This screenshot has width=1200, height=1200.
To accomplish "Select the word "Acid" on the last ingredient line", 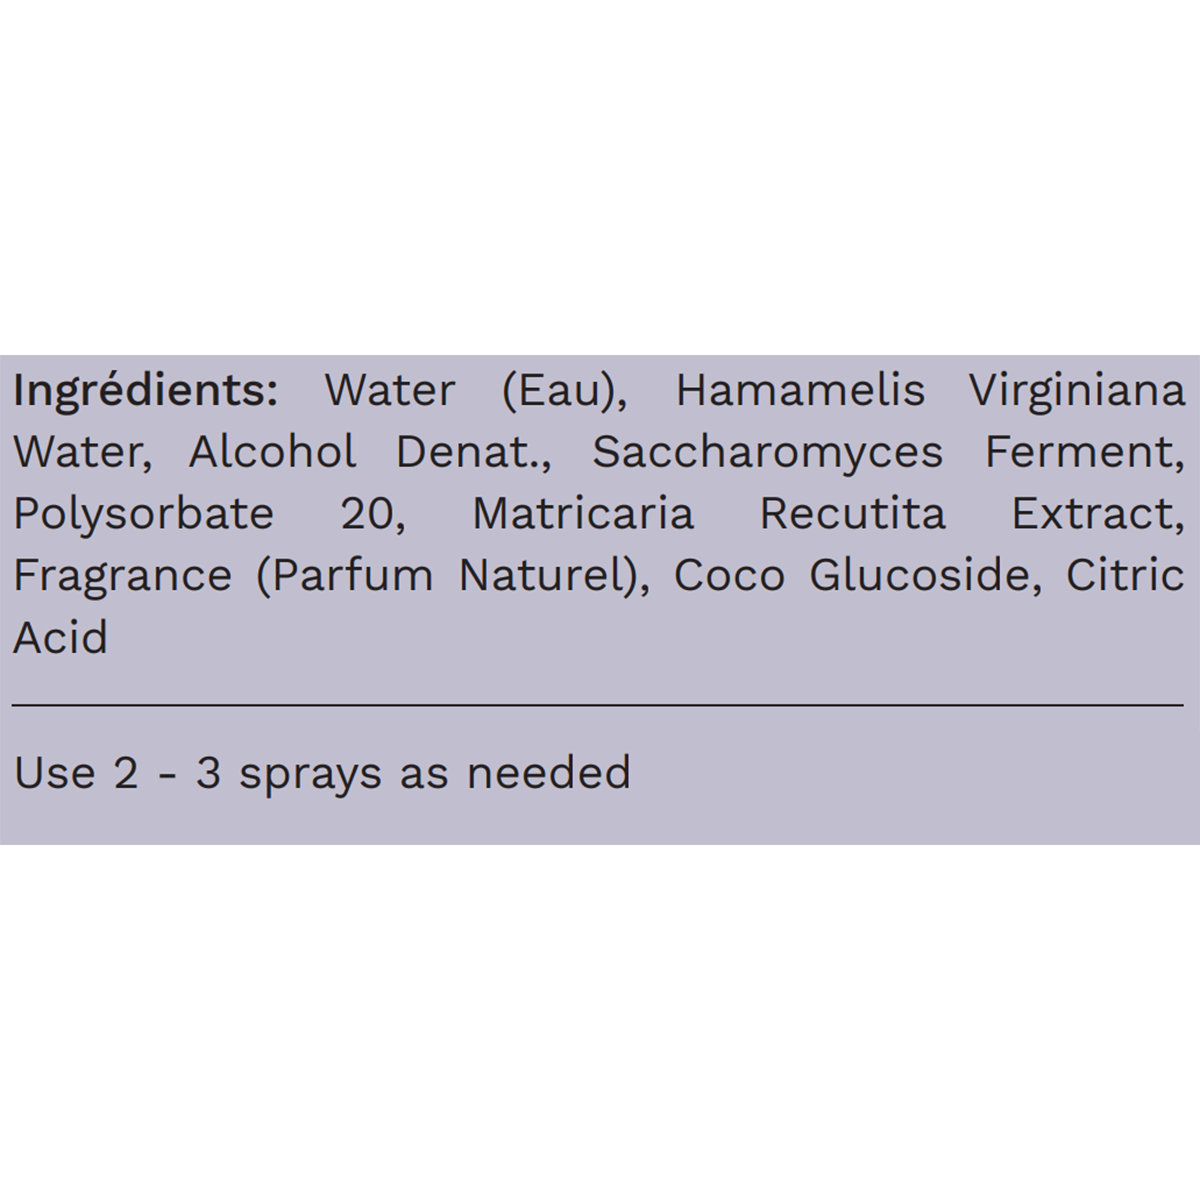I will (x=60, y=637).
